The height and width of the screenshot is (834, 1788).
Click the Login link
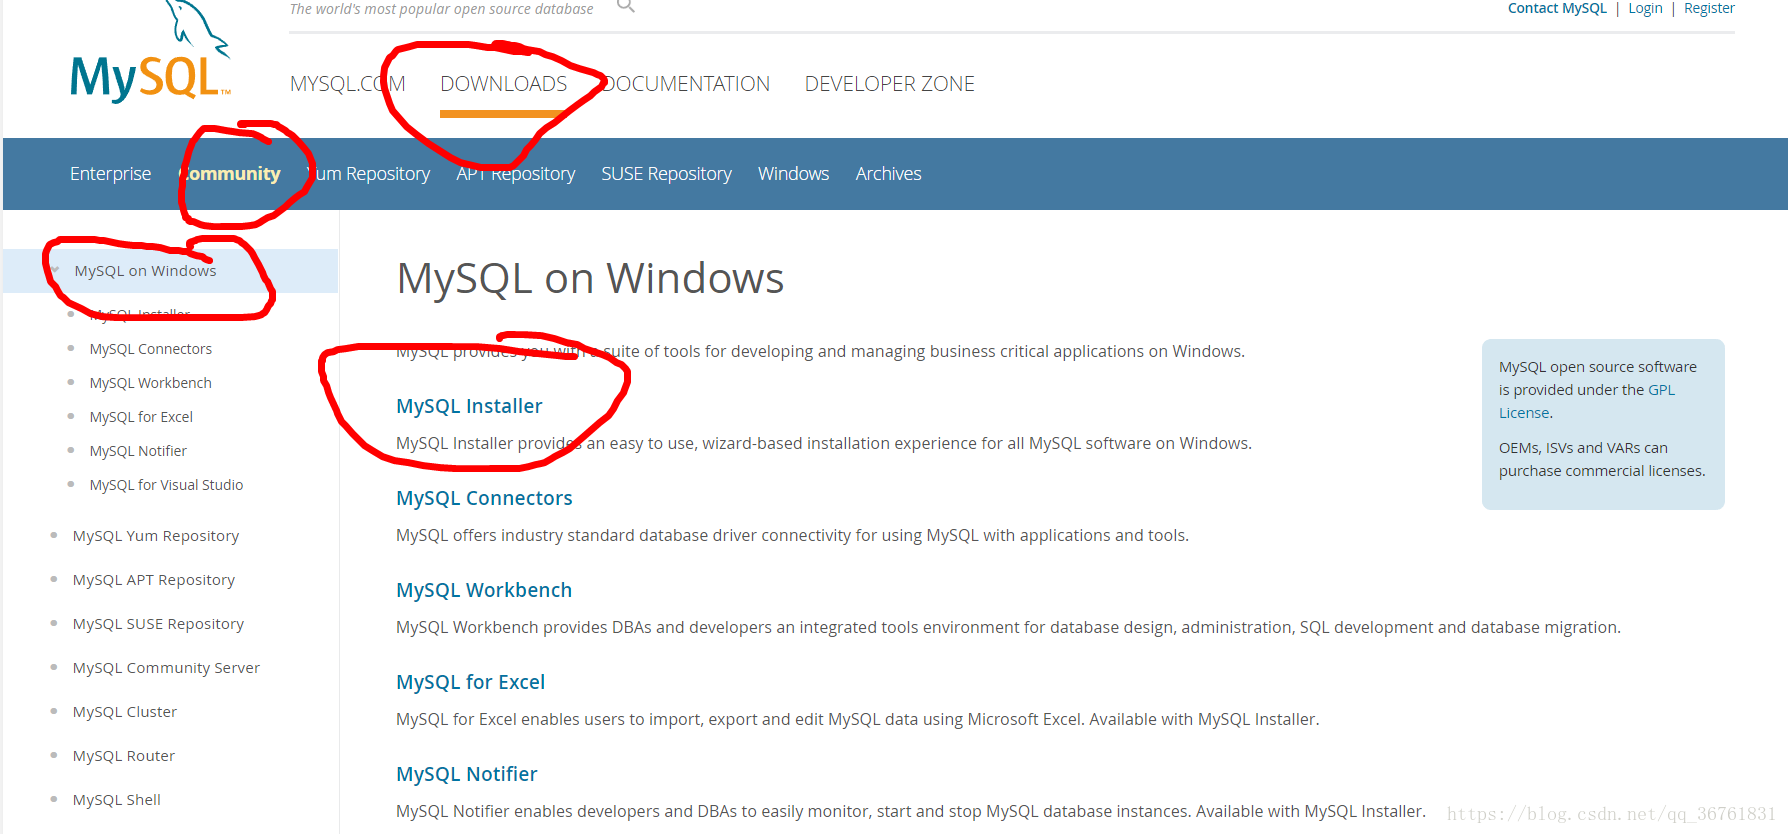[1645, 8]
